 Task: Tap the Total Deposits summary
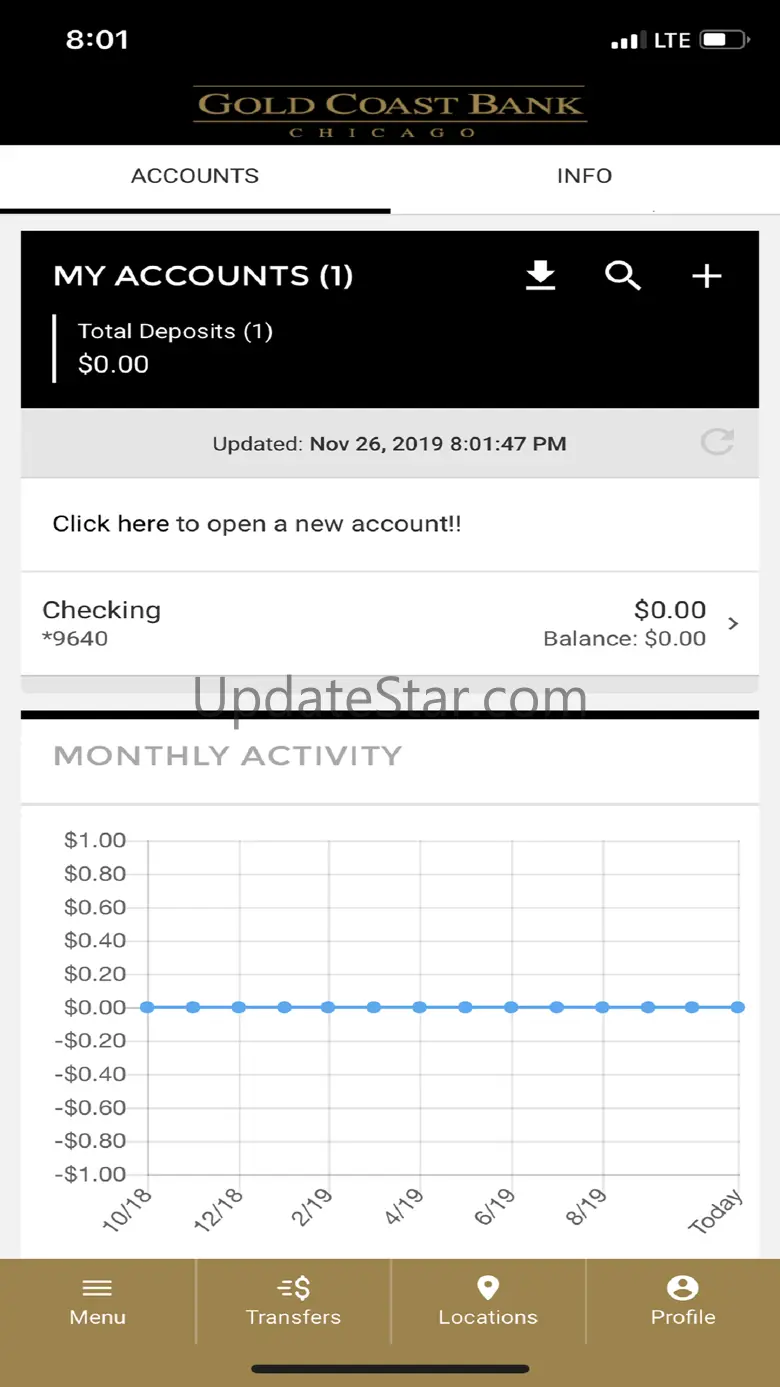click(175, 347)
